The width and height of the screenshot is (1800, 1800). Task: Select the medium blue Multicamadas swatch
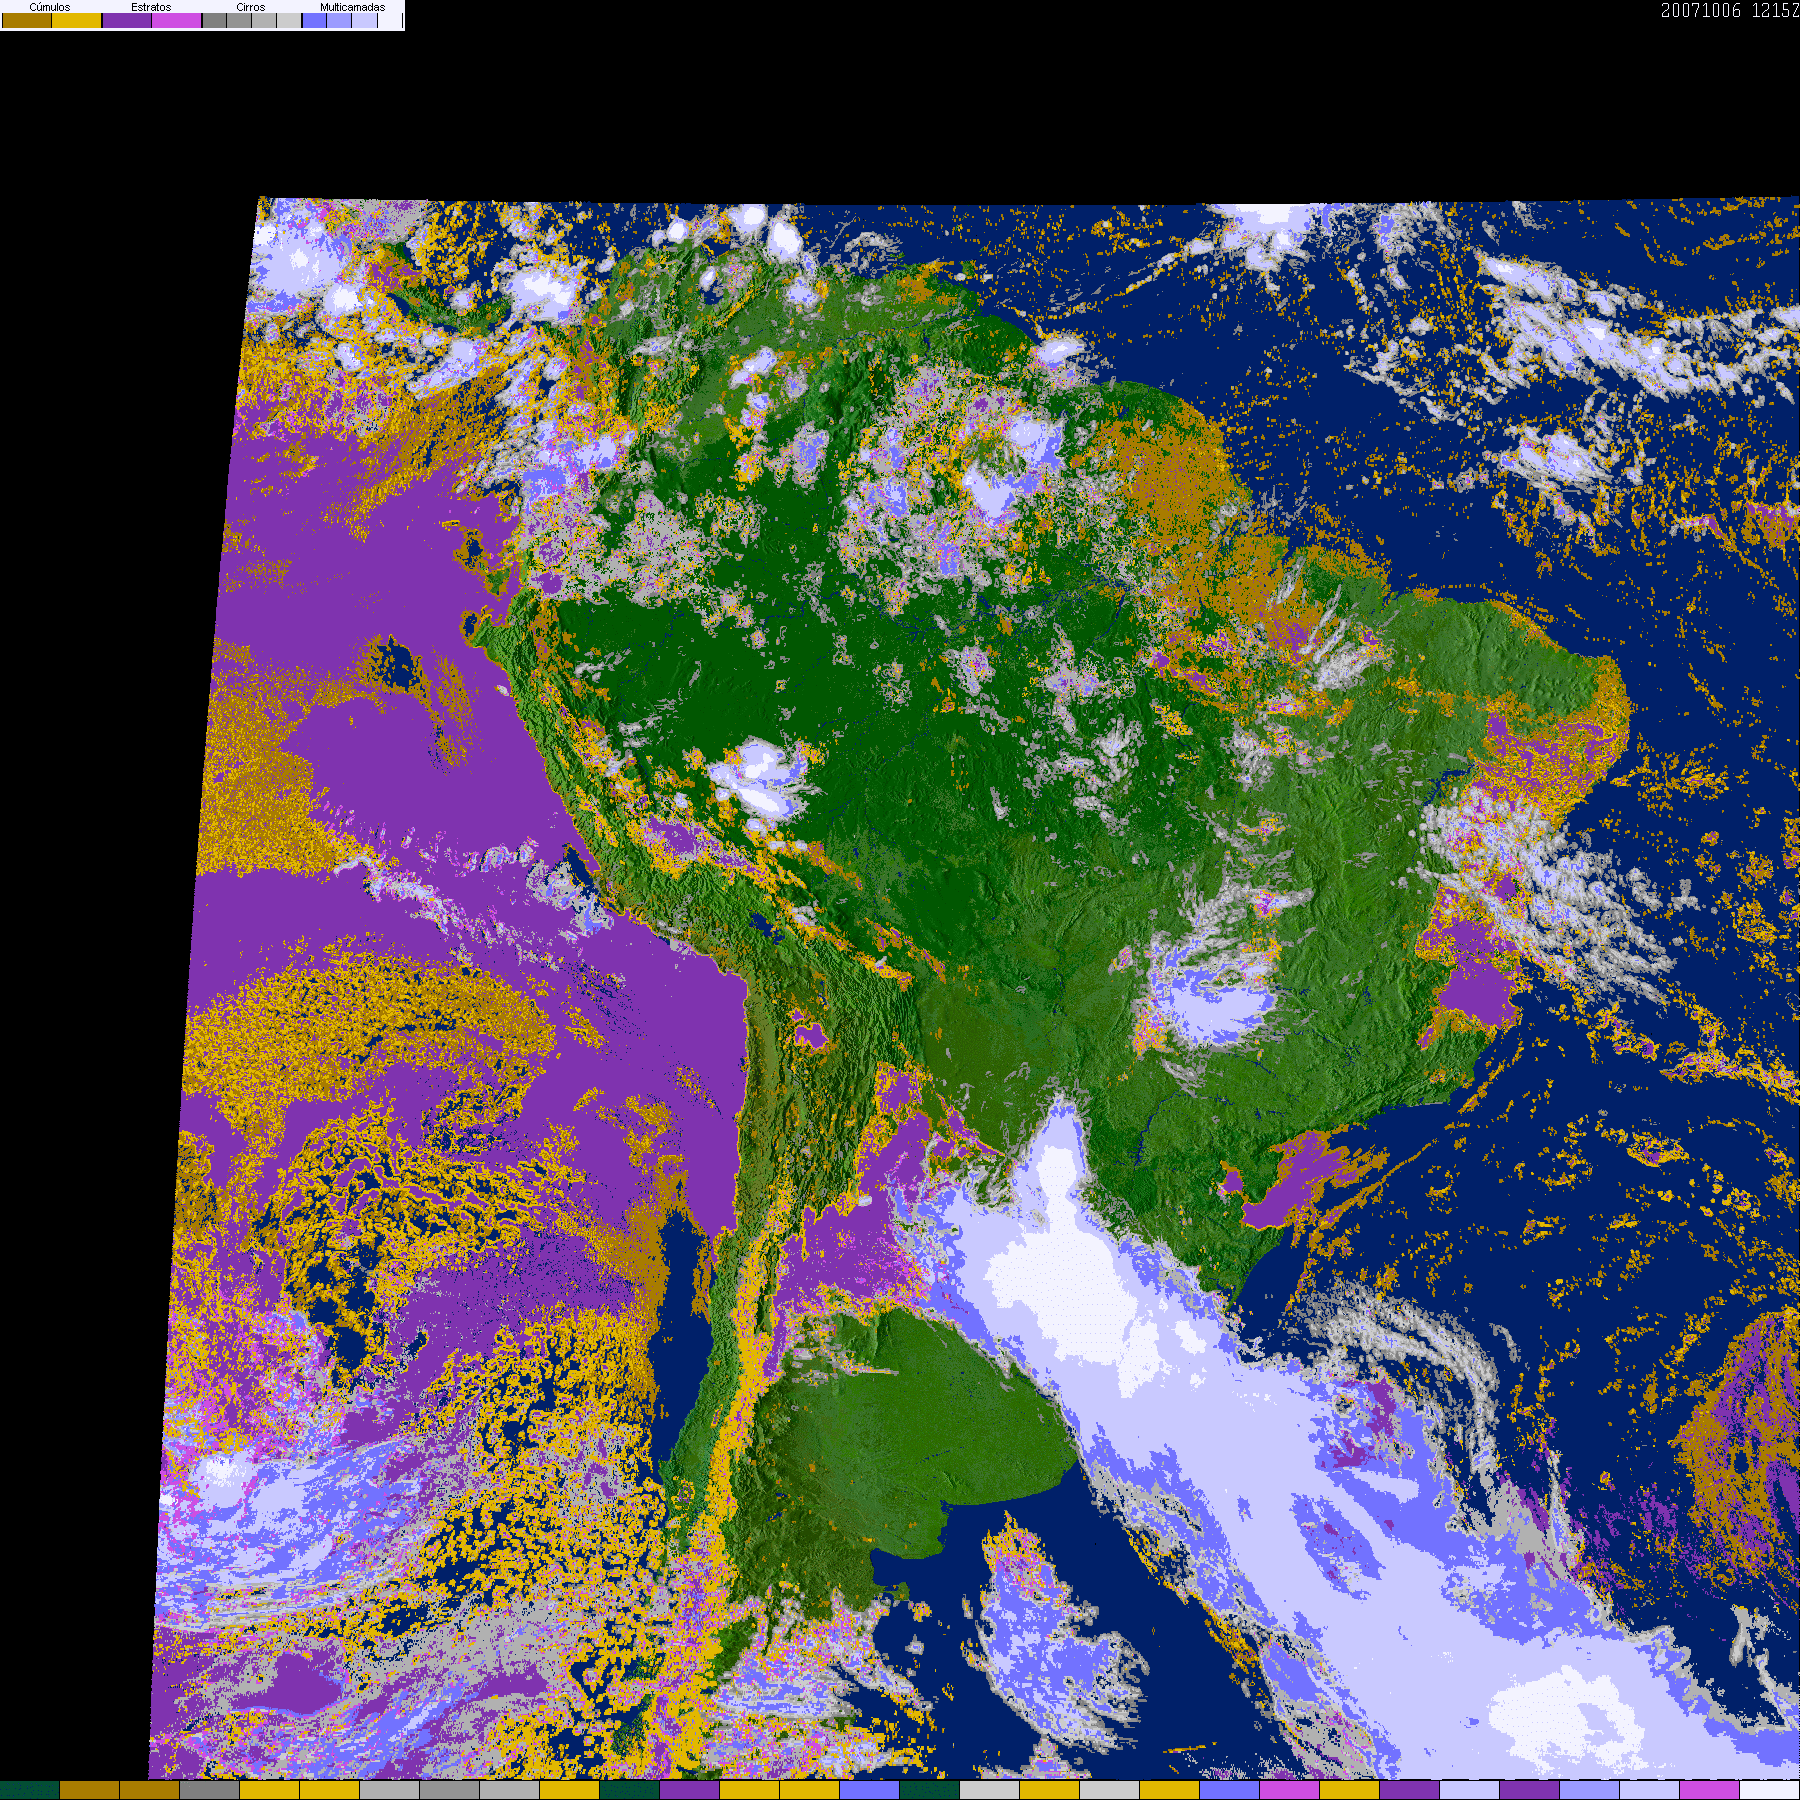click(339, 20)
